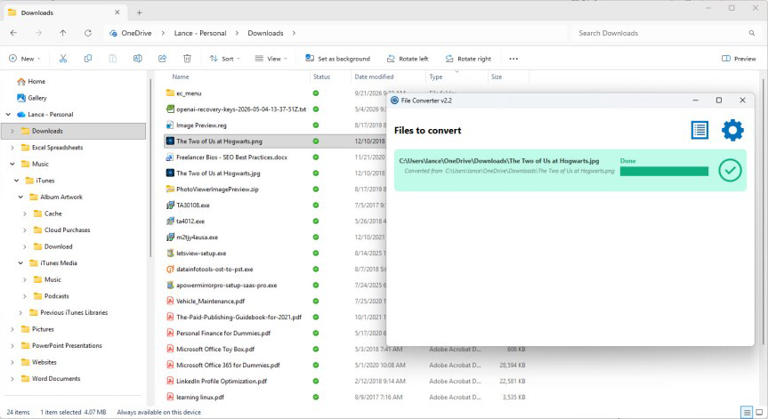Click the green conversion done checkmark

click(x=730, y=170)
